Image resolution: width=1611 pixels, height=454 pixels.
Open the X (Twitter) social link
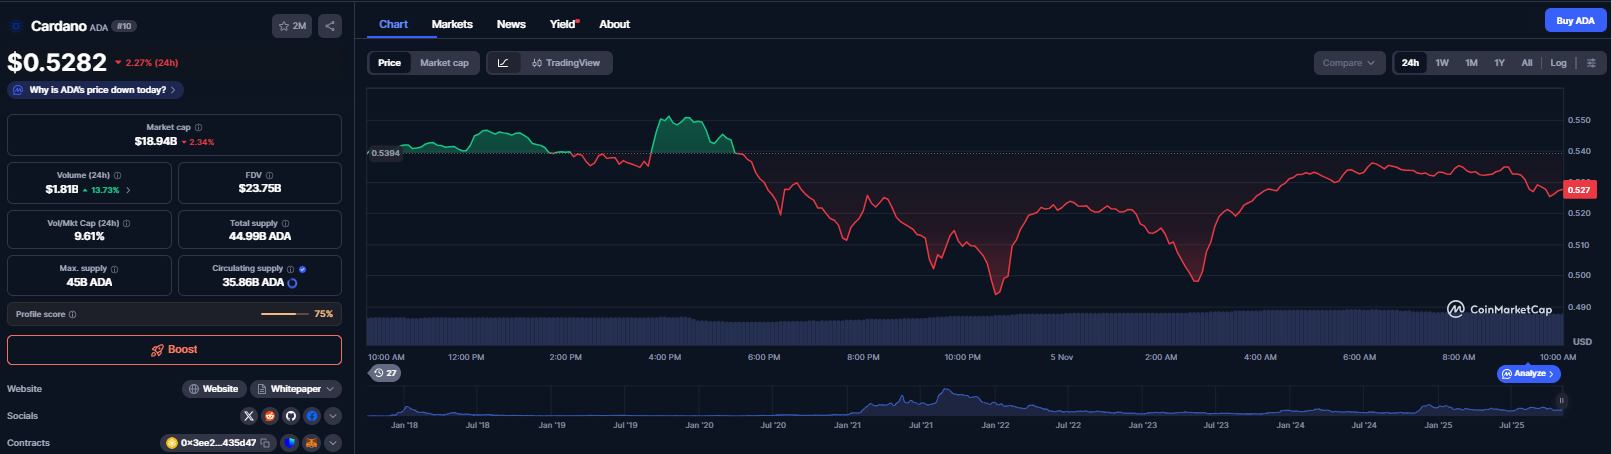(249, 416)
